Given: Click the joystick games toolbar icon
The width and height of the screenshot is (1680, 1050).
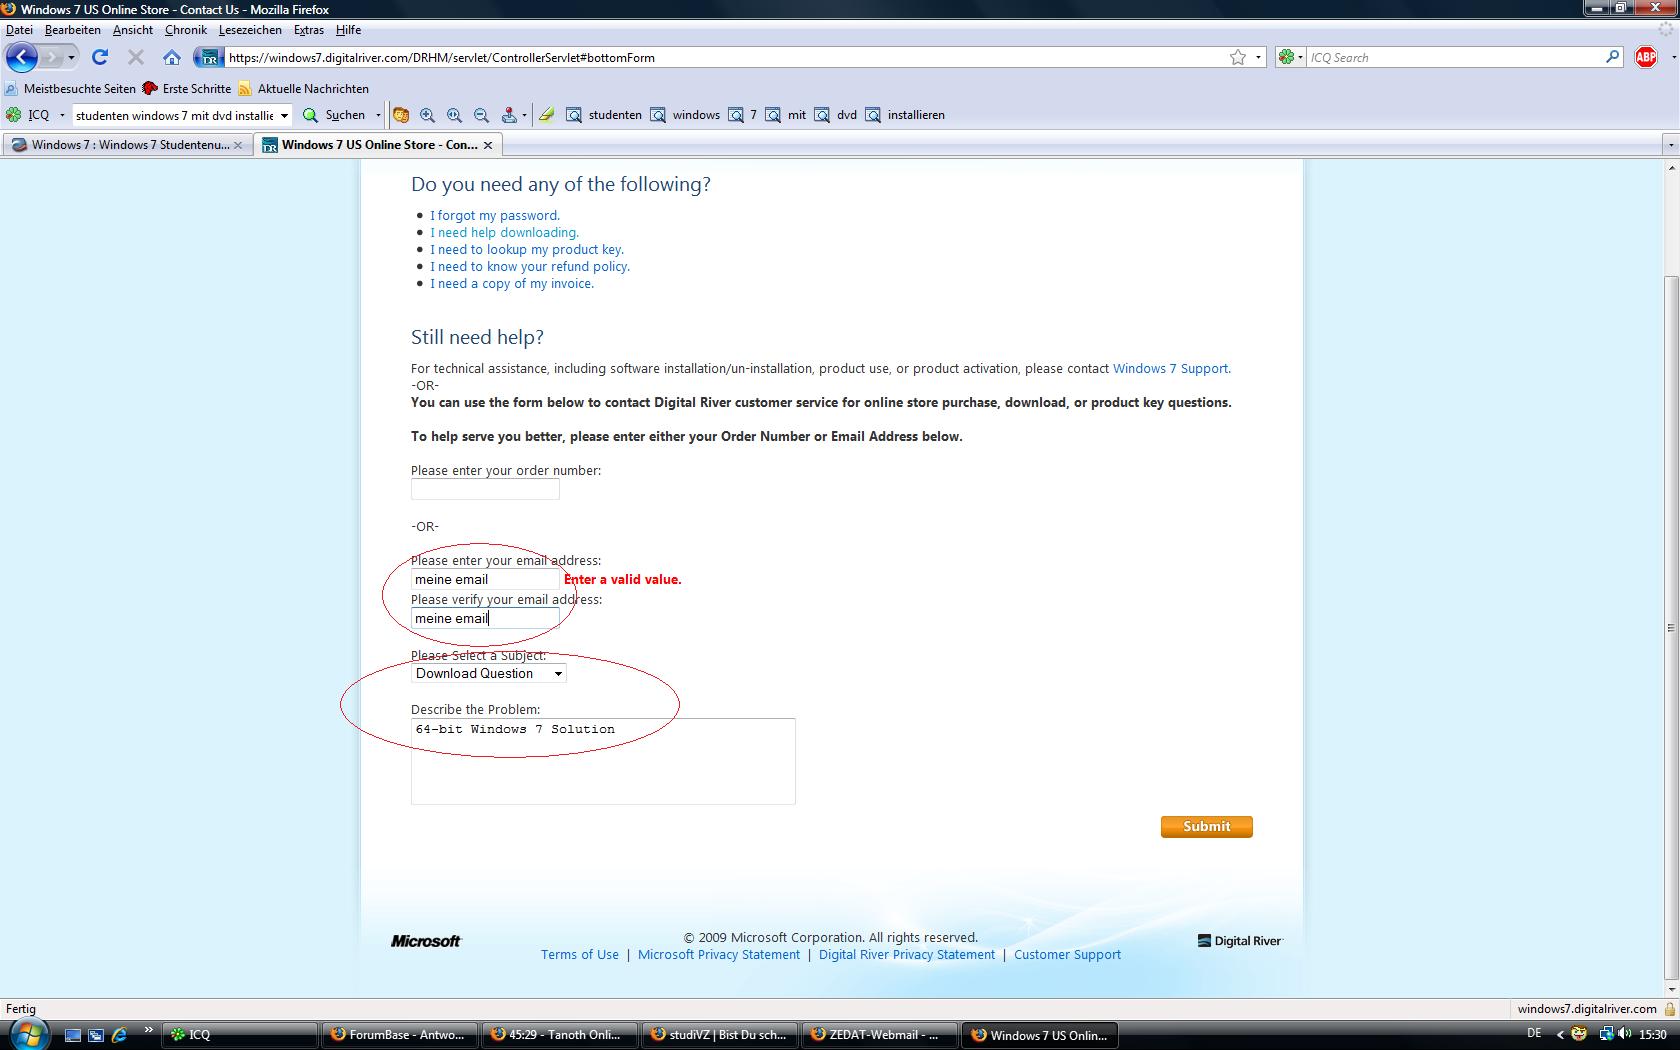Looking at the screenshot, I should tap(509, 115).
